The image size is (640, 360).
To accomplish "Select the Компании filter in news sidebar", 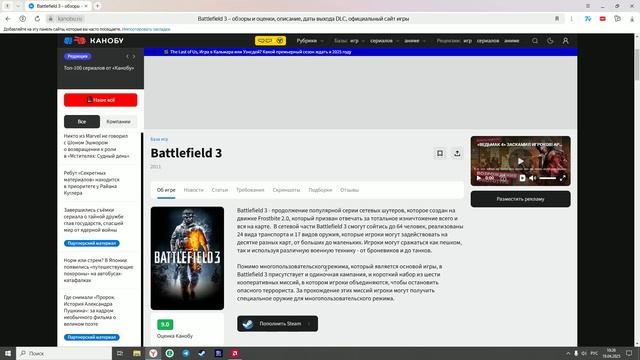I will coord(118,122).
